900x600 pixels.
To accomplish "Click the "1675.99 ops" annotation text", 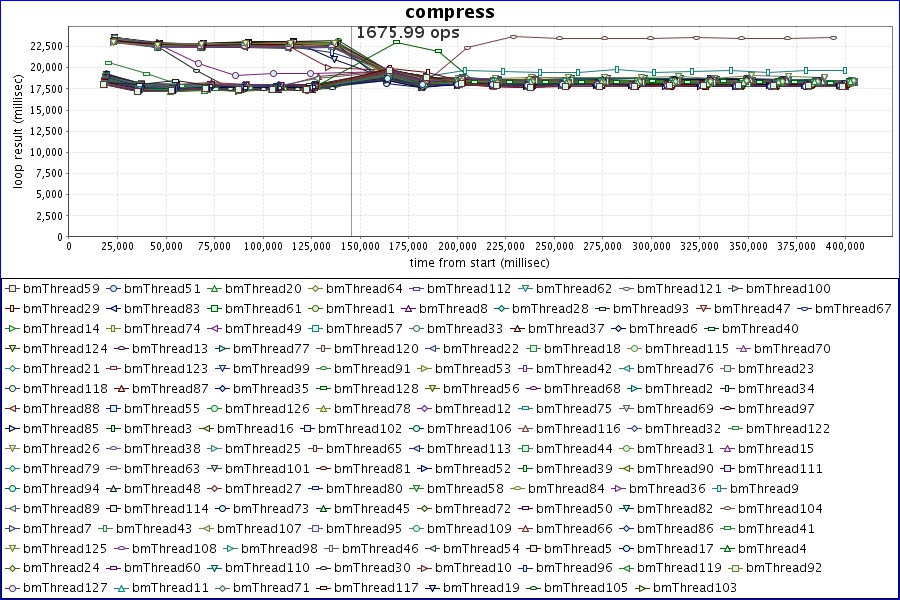I will pyautogui.click(x=407, y=33).
